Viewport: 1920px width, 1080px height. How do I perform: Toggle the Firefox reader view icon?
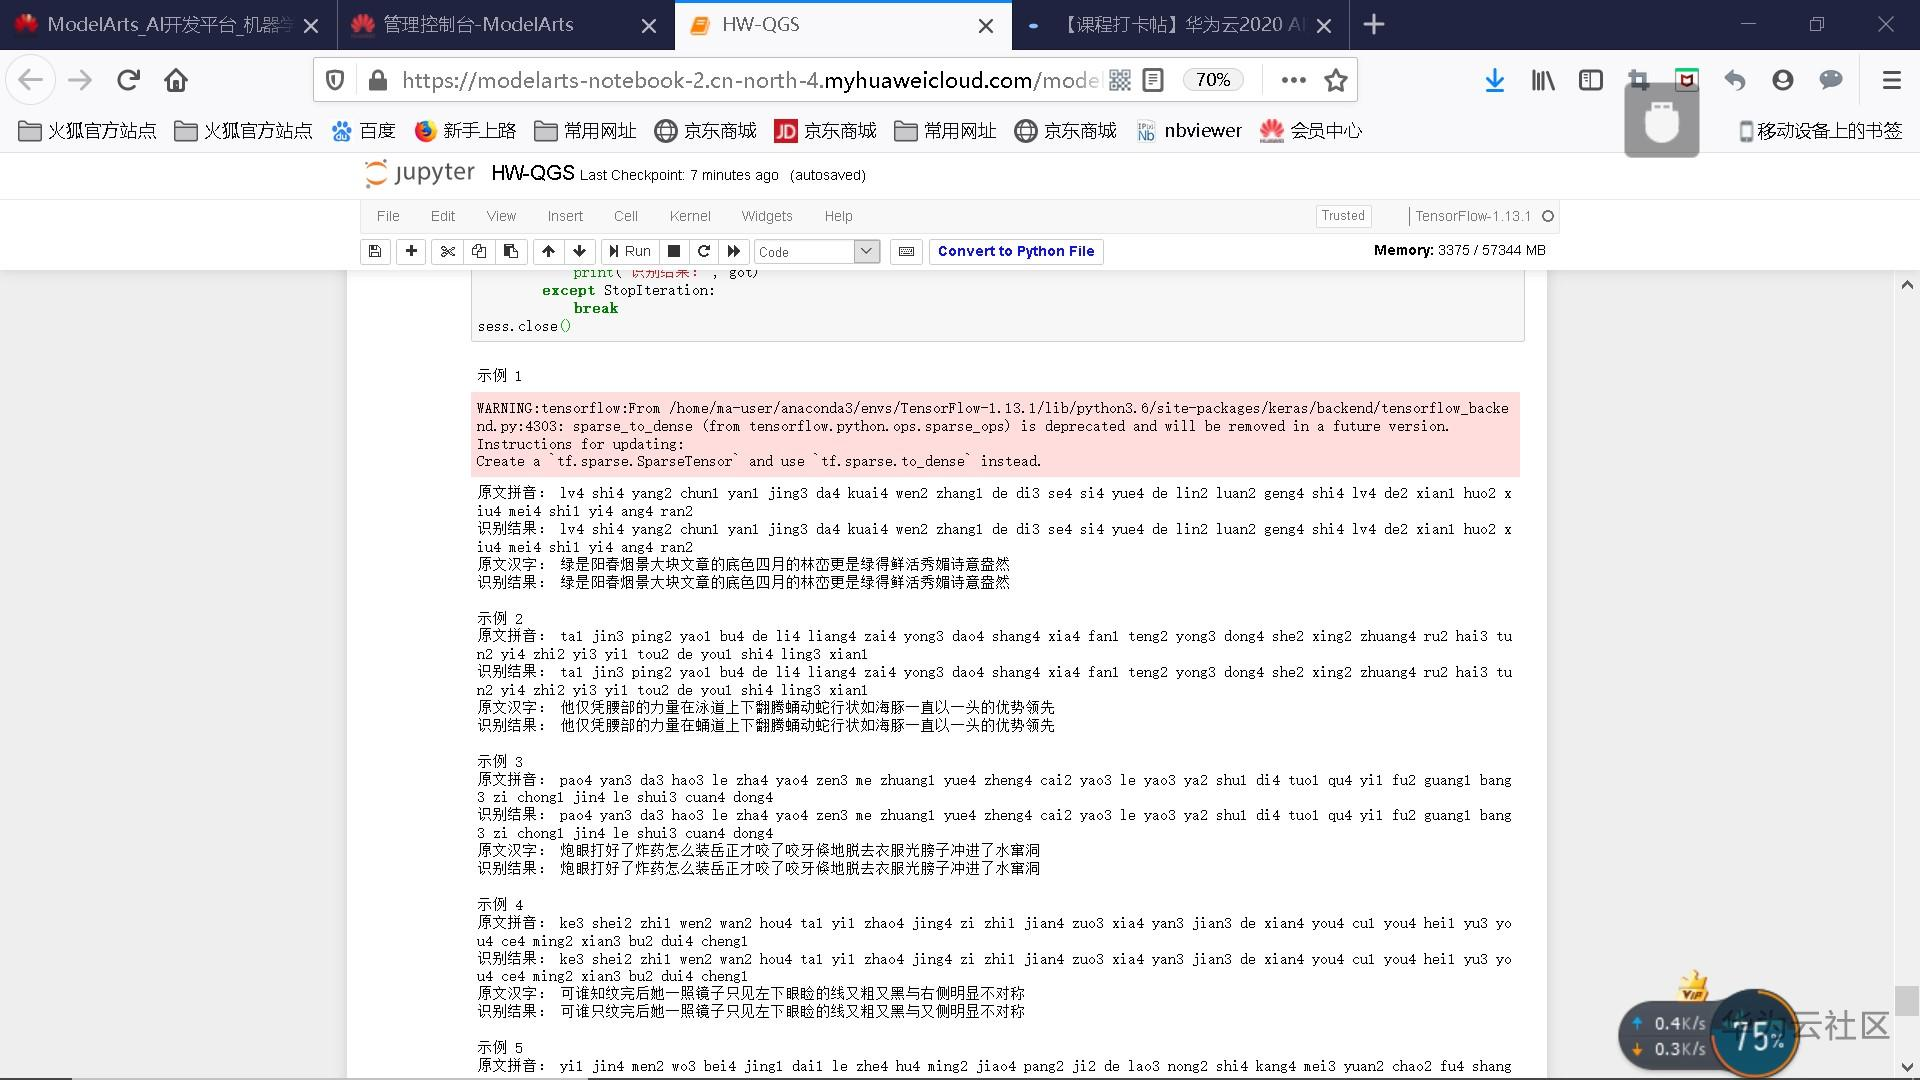point(1153,80)
